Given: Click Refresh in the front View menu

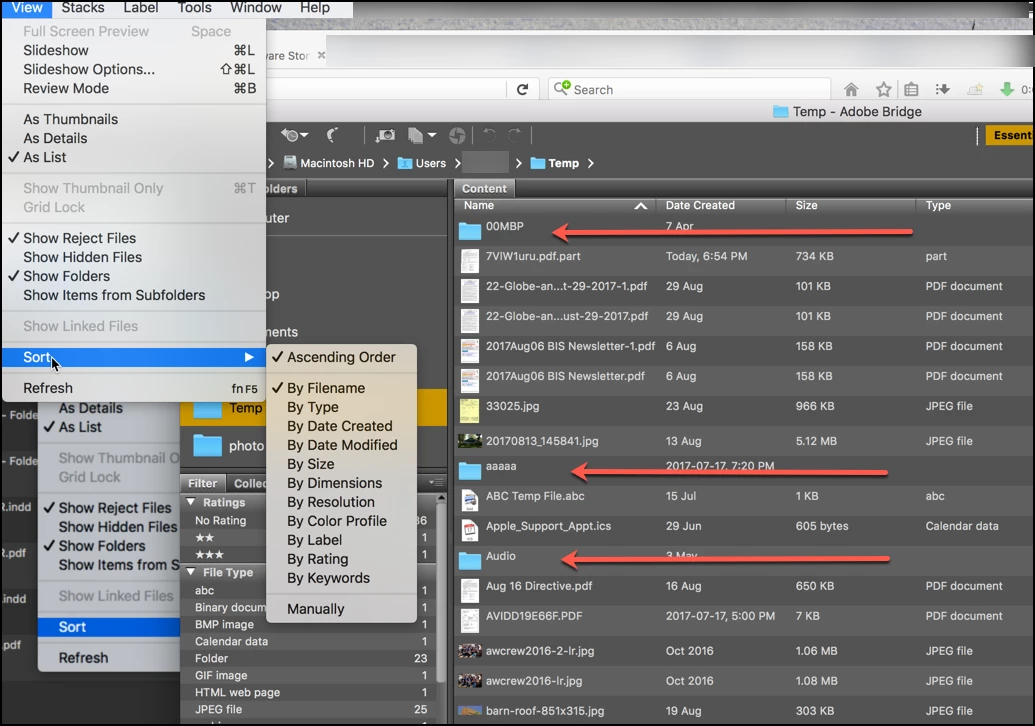Looking at the screenshot, I should coord(48,388).
